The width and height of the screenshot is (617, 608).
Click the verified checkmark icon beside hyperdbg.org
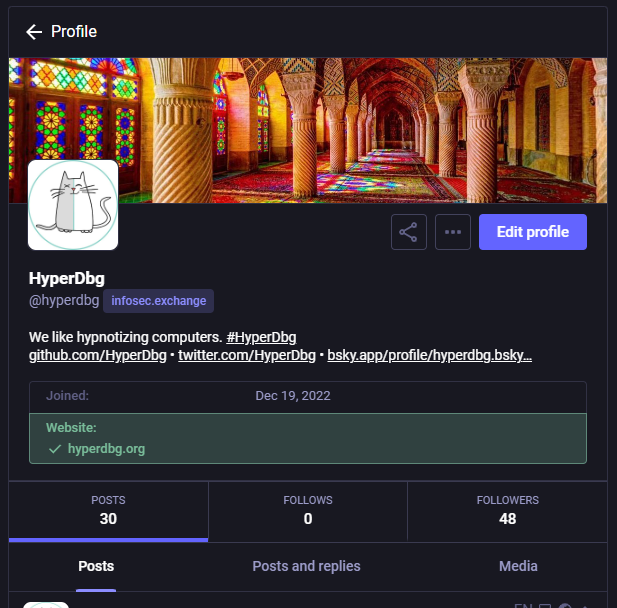[55, 449]
